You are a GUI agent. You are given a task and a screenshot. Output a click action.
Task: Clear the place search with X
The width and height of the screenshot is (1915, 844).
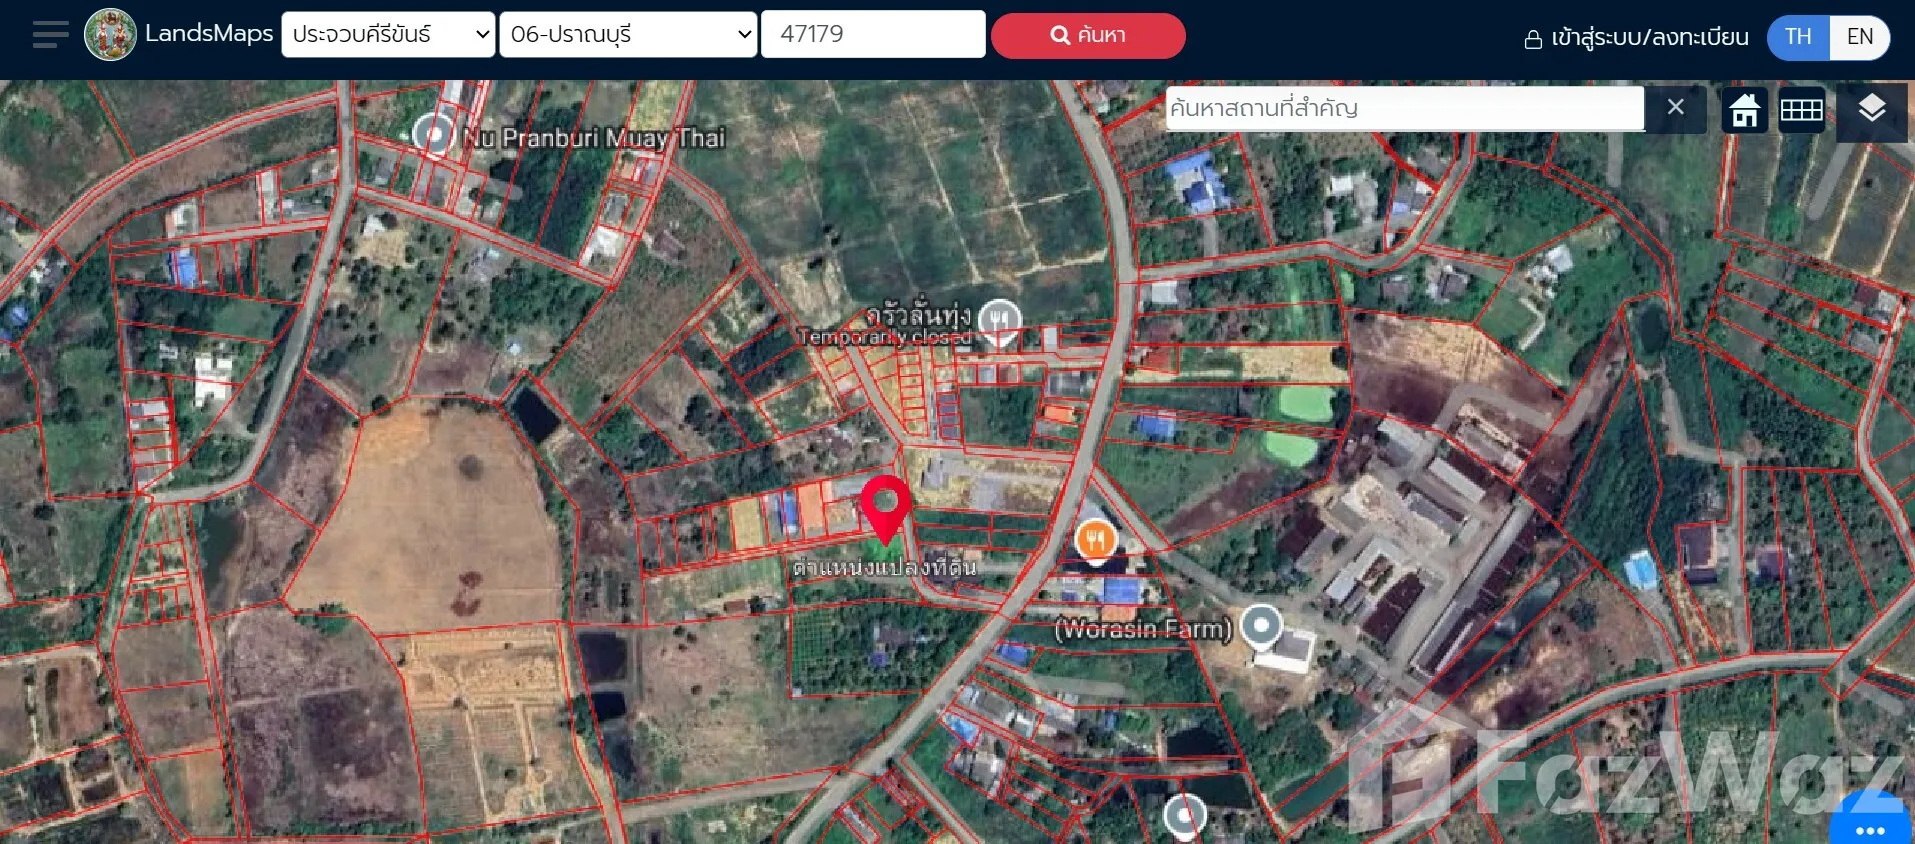pos(1676,108)
